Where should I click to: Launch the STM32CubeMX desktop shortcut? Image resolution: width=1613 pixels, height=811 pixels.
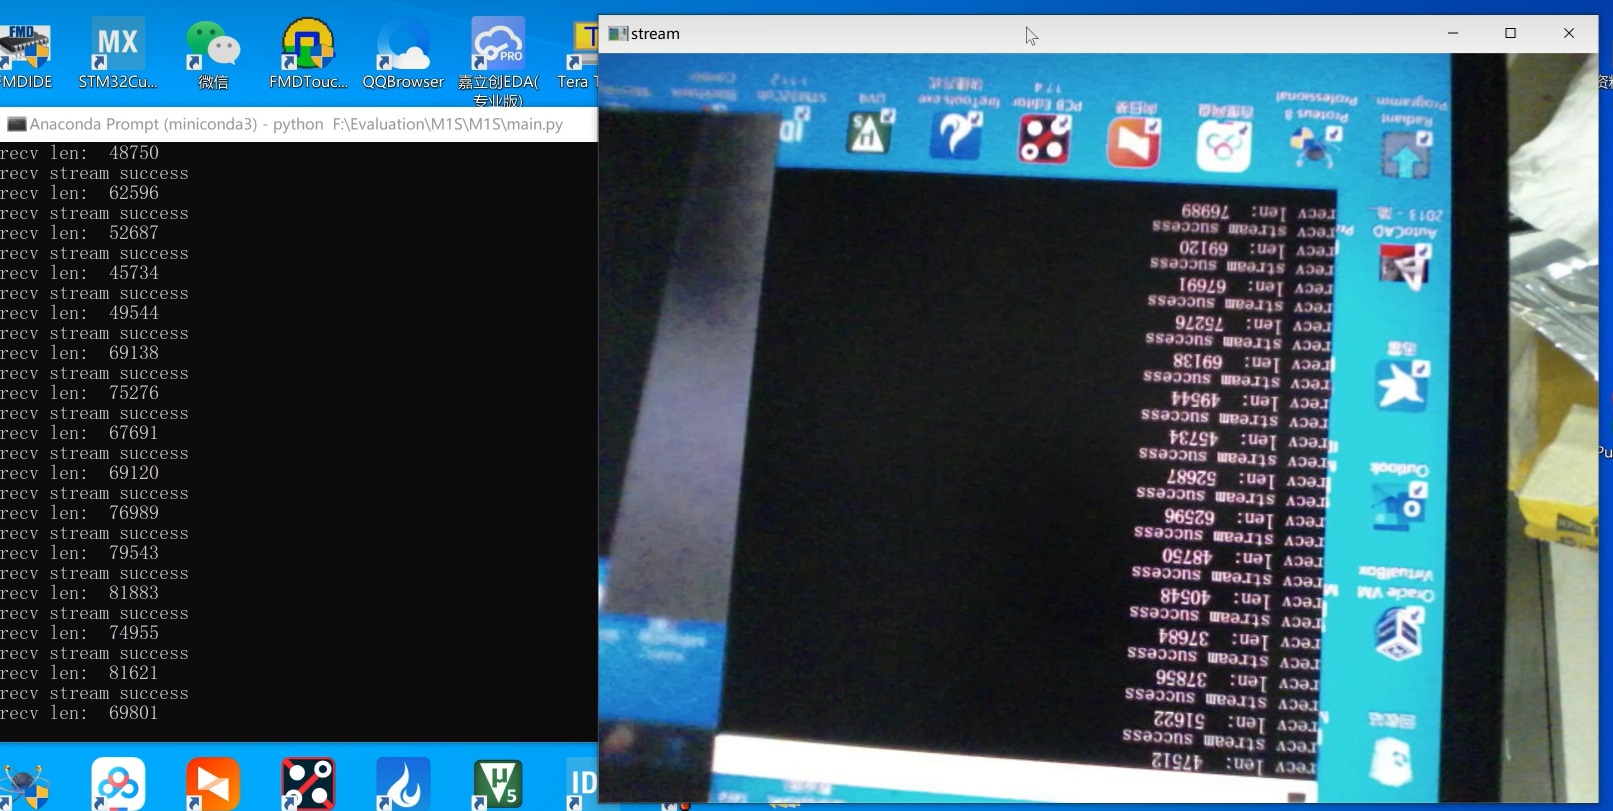pos(118,55)
